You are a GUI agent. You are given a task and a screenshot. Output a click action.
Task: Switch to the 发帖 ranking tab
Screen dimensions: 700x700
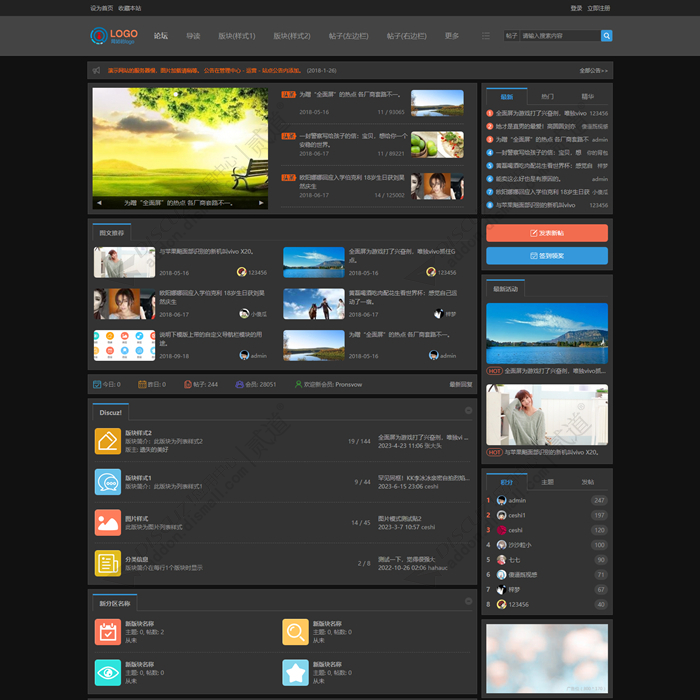pyautogui.click(x=588, y=482)
